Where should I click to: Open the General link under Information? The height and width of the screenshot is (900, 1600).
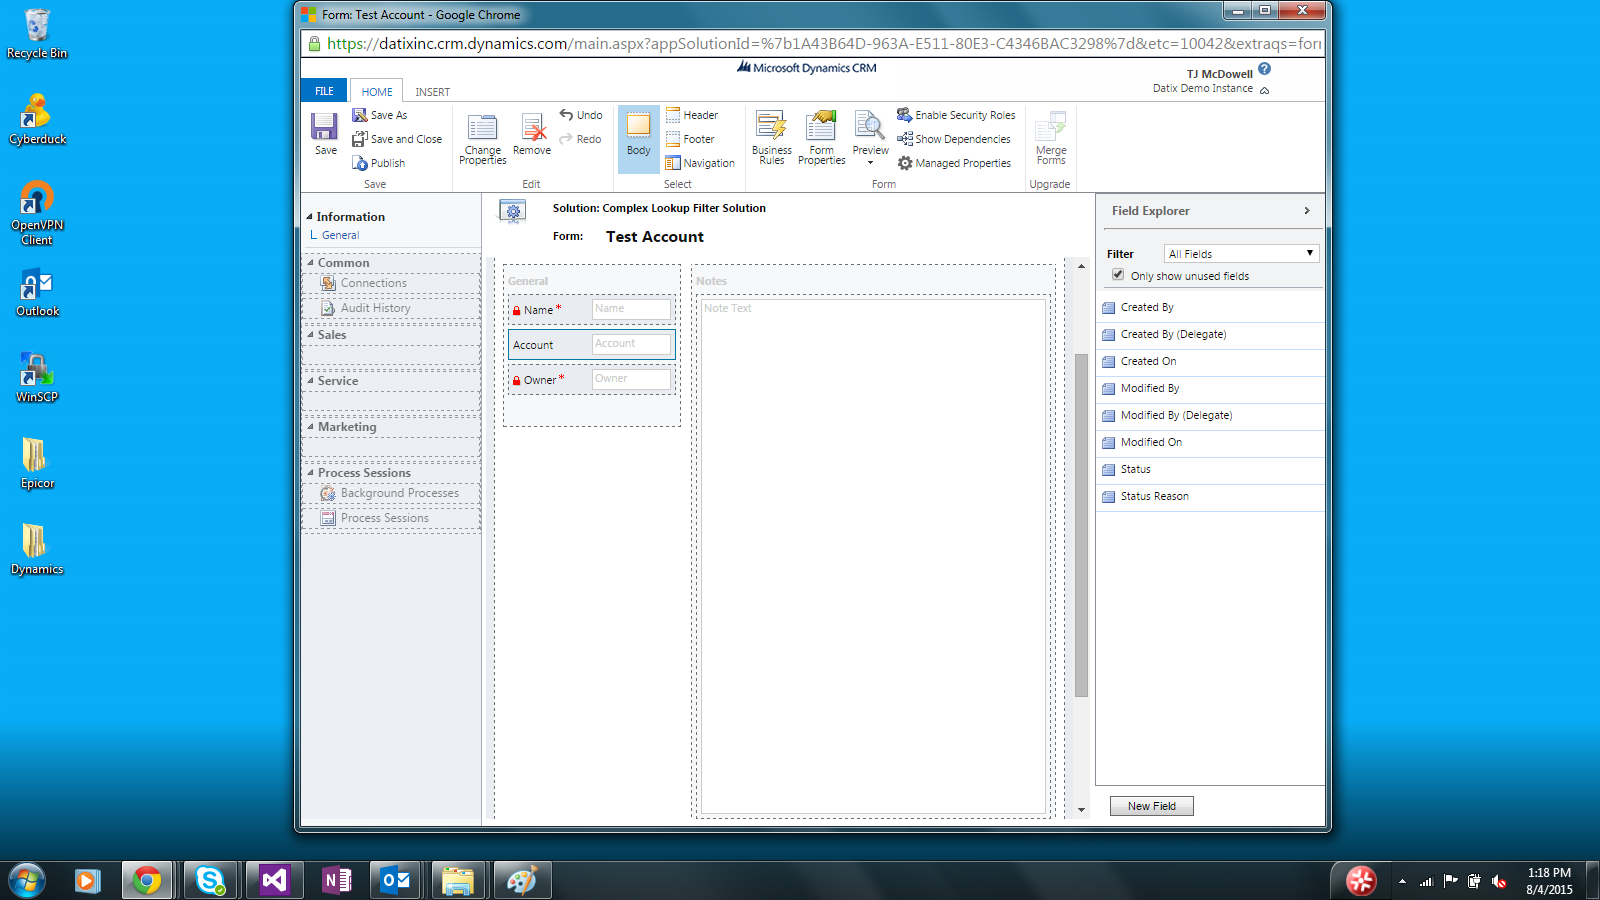coord(340,235)
